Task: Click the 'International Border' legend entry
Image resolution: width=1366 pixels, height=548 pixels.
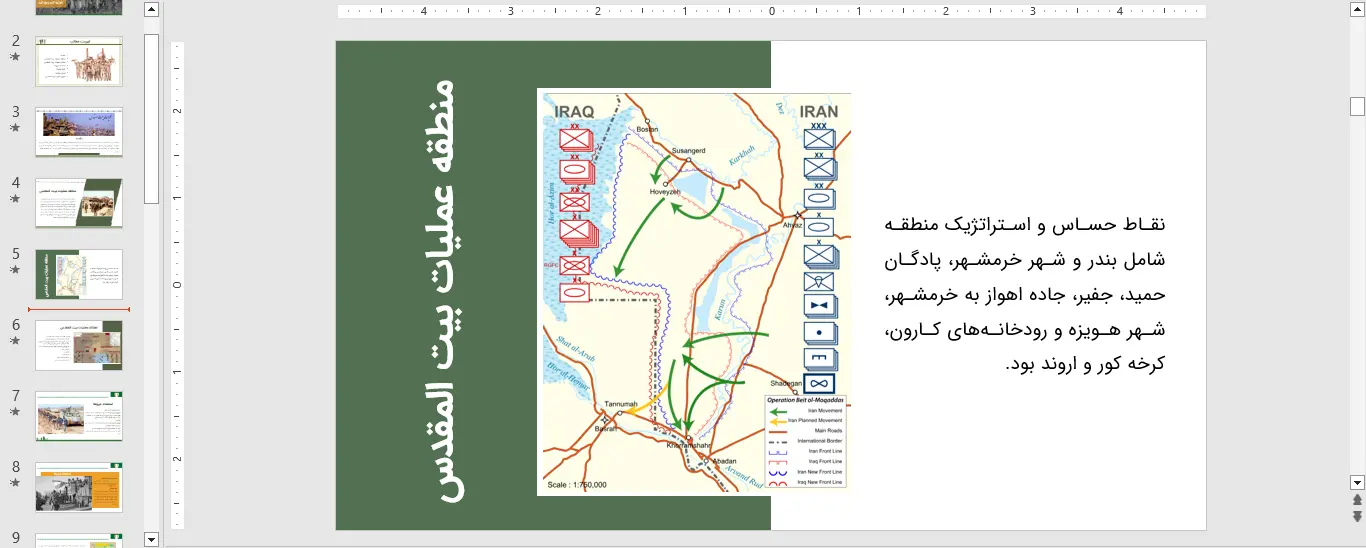Action: [820, 441]
